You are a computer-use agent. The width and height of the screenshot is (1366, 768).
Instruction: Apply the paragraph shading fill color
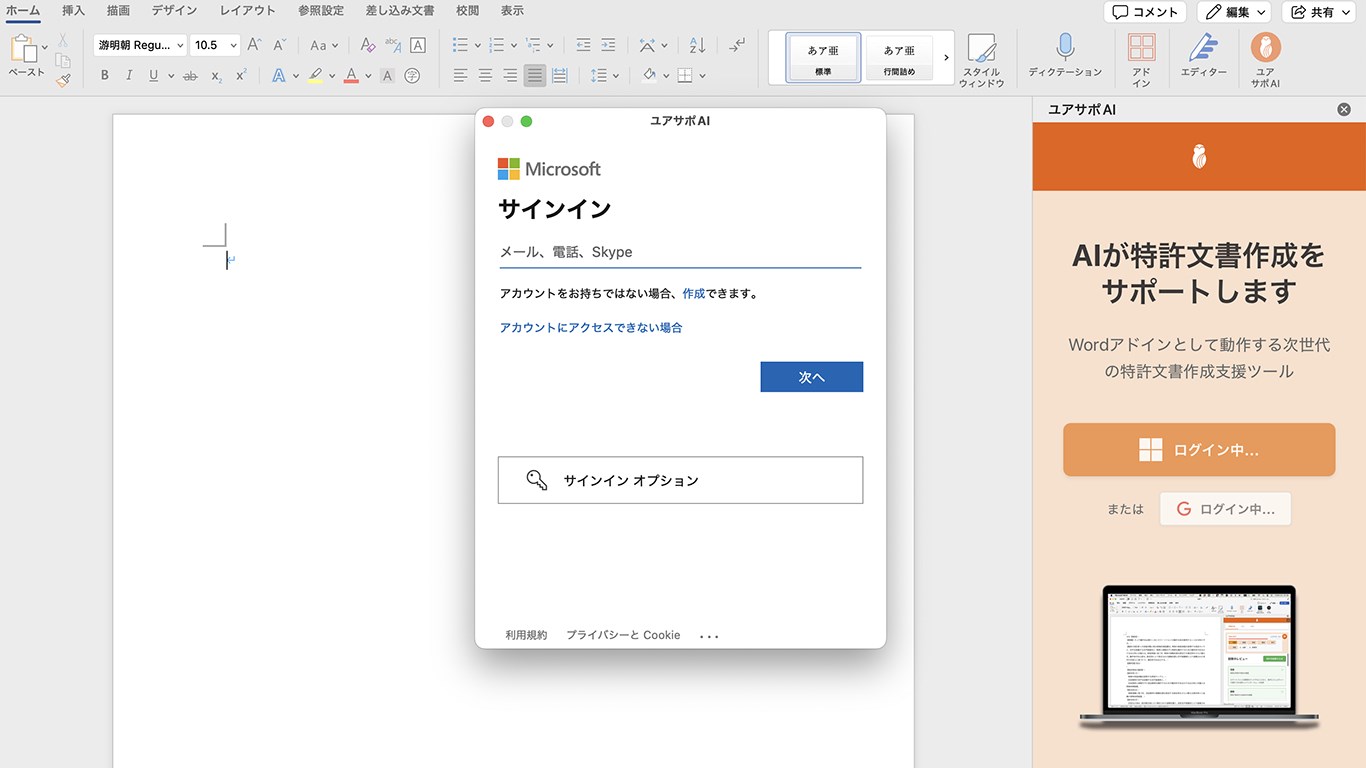(x=649, y=76)
